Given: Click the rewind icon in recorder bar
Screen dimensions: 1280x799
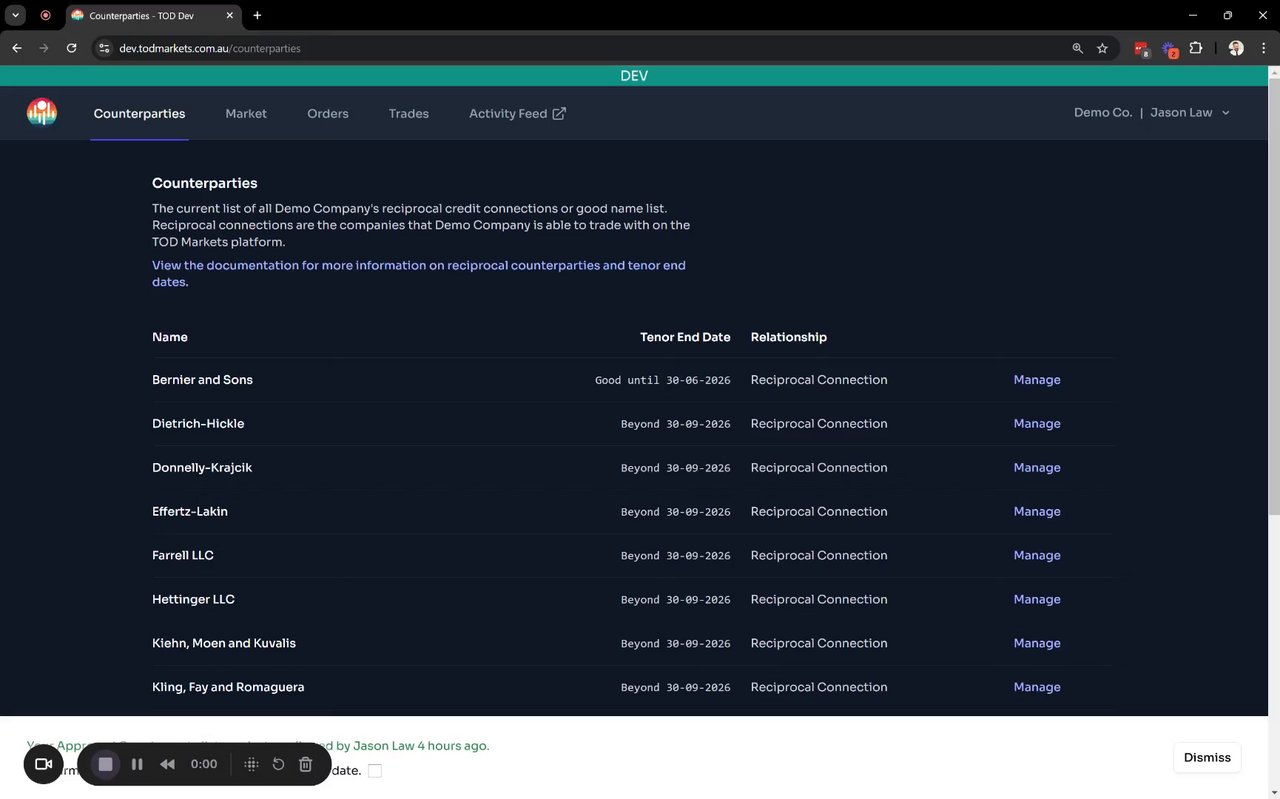Looking at the screenshot, I should coord(167,764).
